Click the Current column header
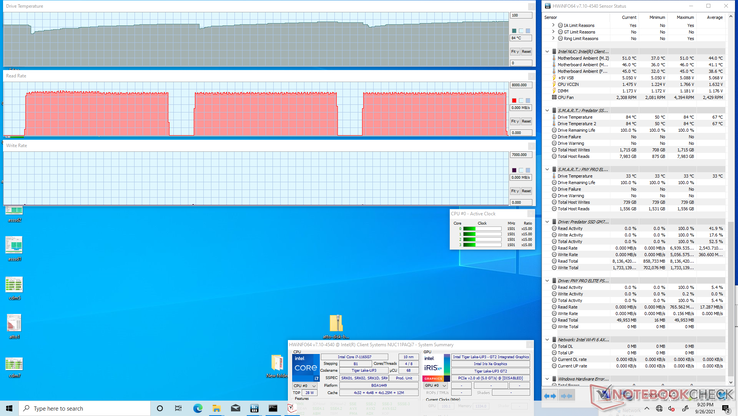The width and height of the screenshot is (738, 416). [629, 17]
